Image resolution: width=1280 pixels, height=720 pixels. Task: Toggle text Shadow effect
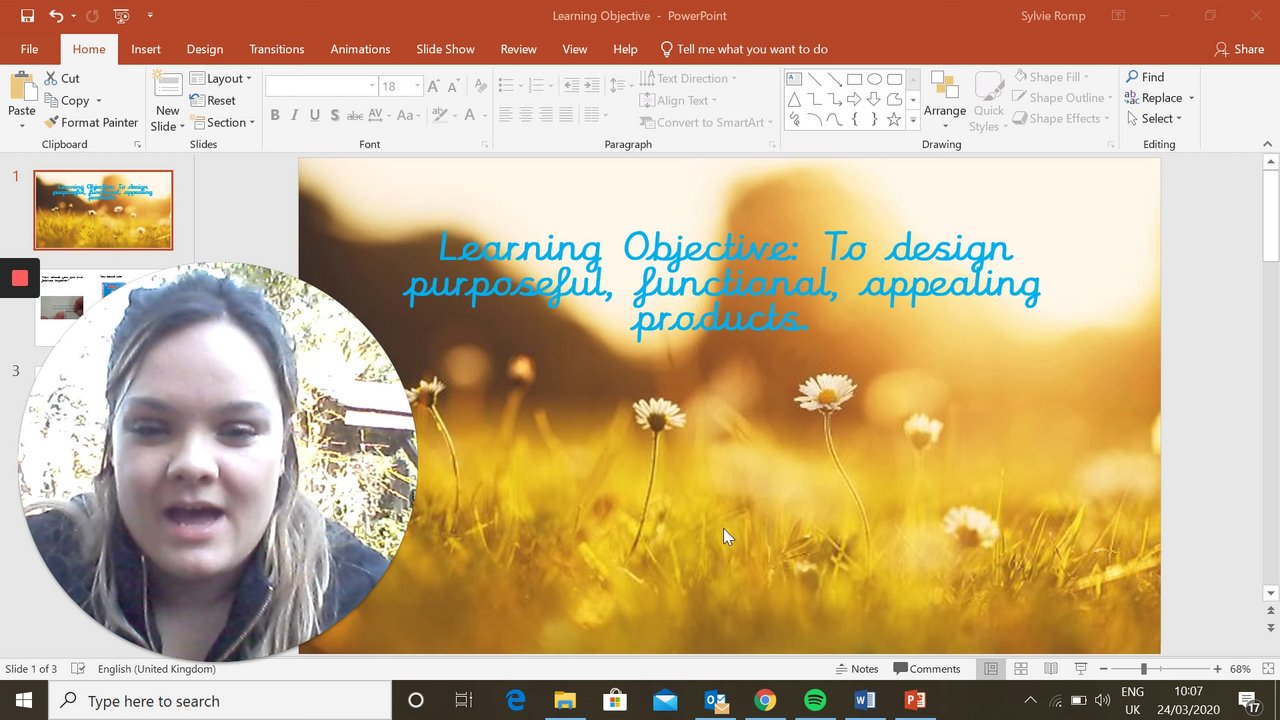(335, 116)
